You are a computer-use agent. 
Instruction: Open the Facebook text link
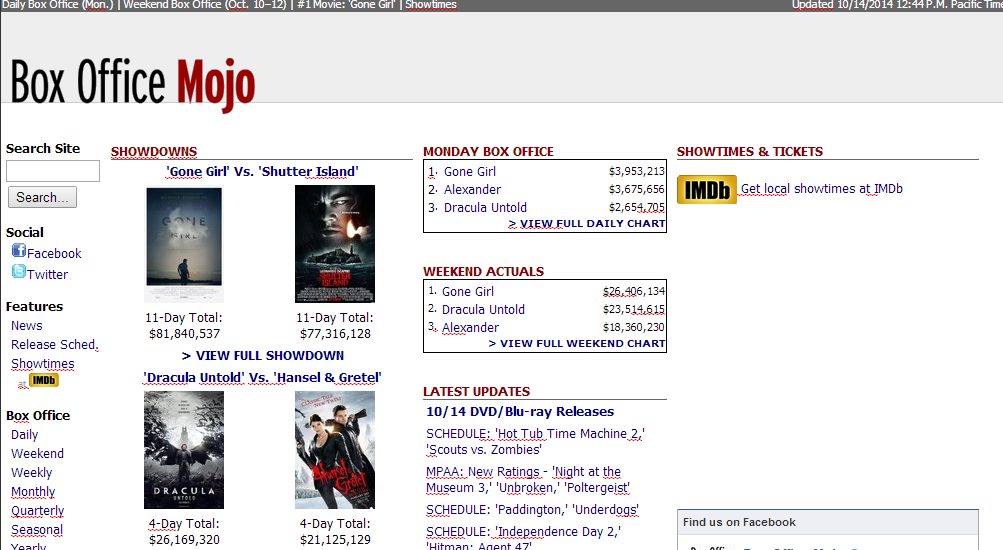pyautogui.click(x=54, y=253)
